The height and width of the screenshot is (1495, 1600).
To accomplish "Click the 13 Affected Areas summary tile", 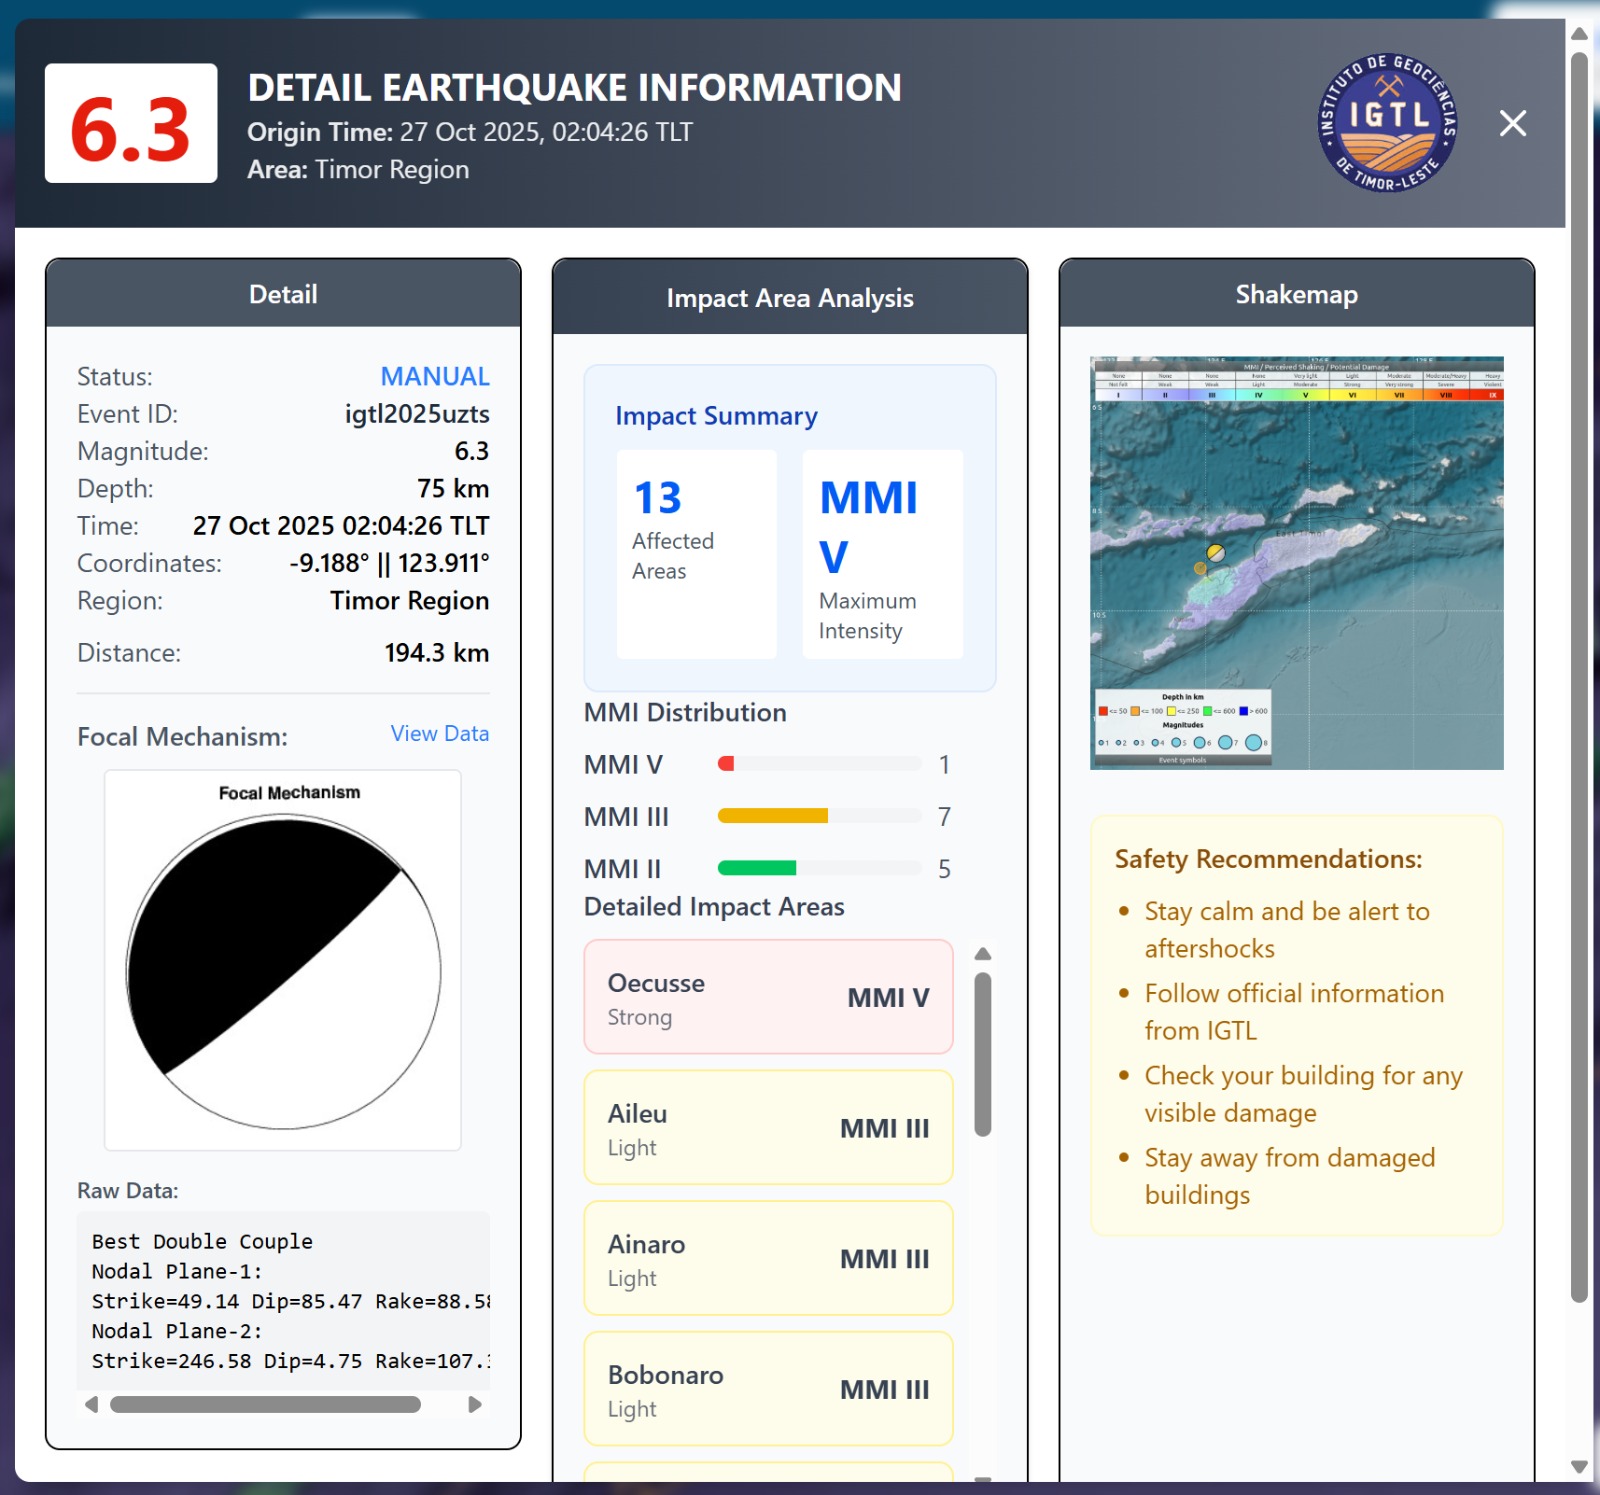I will pos(696,553).
